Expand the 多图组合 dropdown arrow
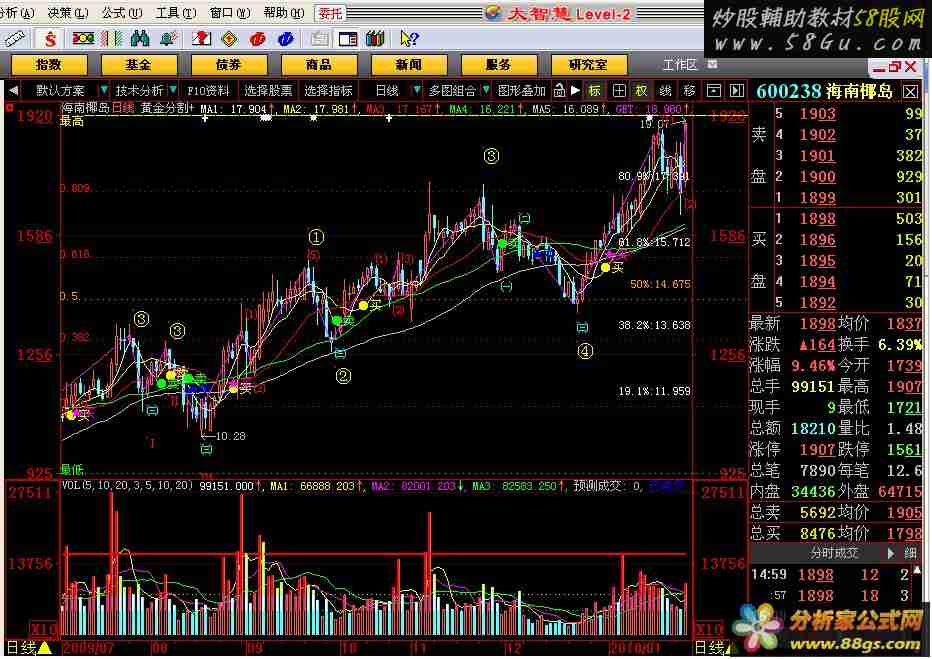The width and height of the screenshot is (932, 659). pyautogui.click(x=486, y=90)
